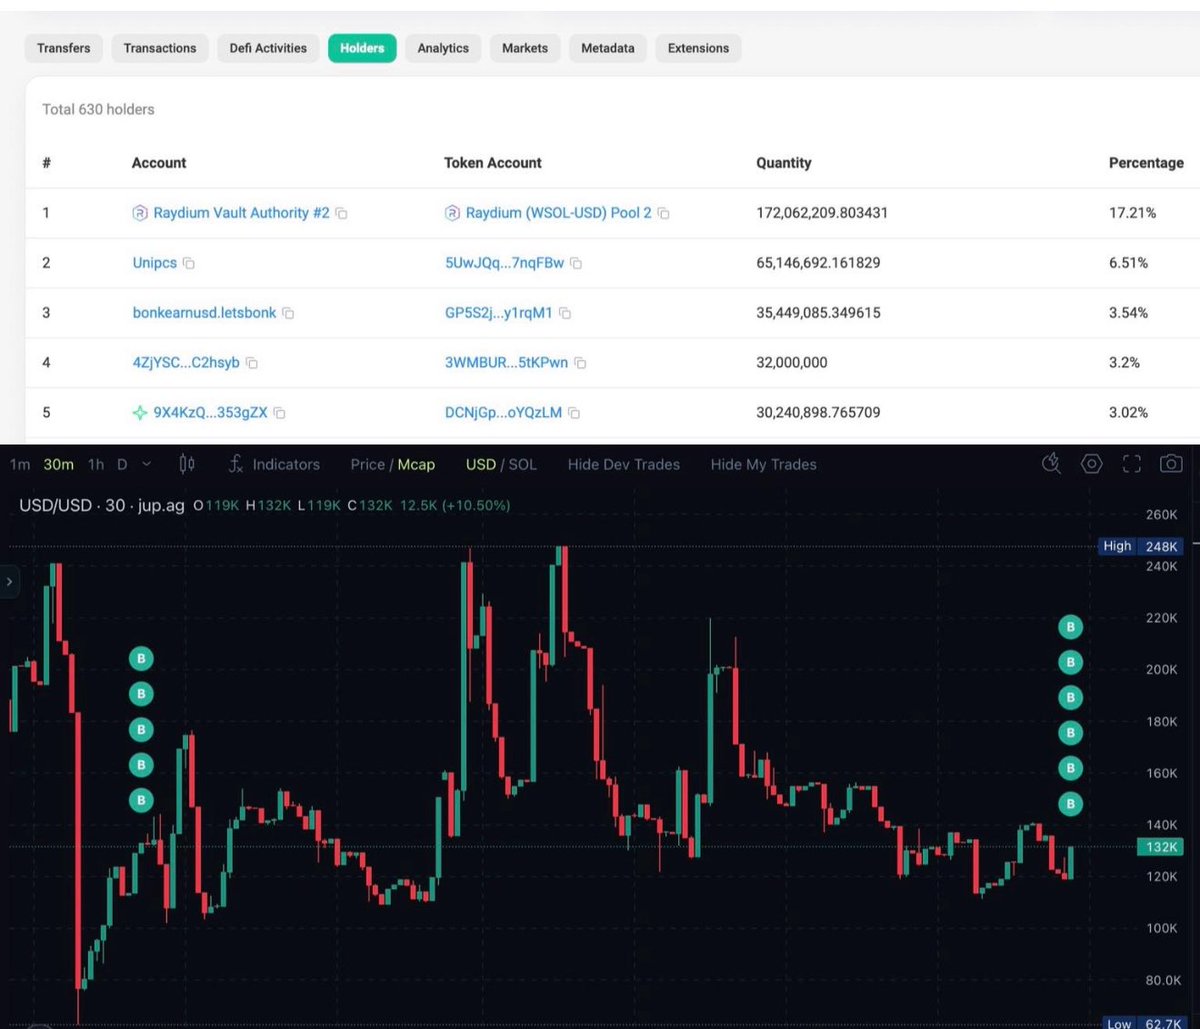Select the 1m timeframe
The height and width of the screenshot is (1029, 1200).
(19, 464)
